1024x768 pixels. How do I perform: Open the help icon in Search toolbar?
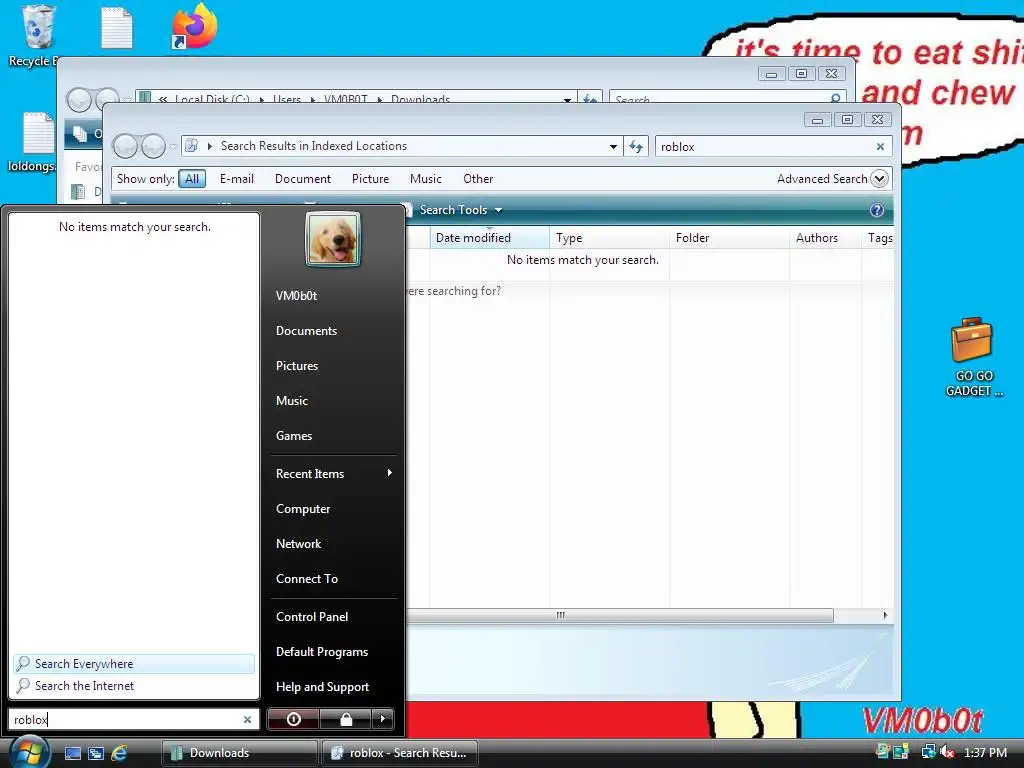[877, 210]
